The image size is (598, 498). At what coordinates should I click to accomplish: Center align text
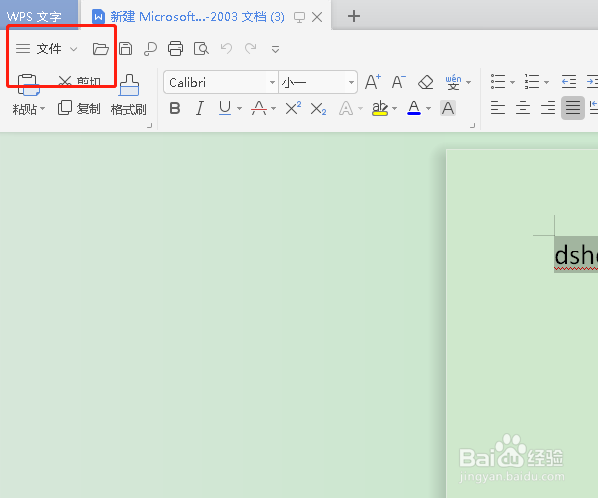pyautogui.click(x=523, y=108)
